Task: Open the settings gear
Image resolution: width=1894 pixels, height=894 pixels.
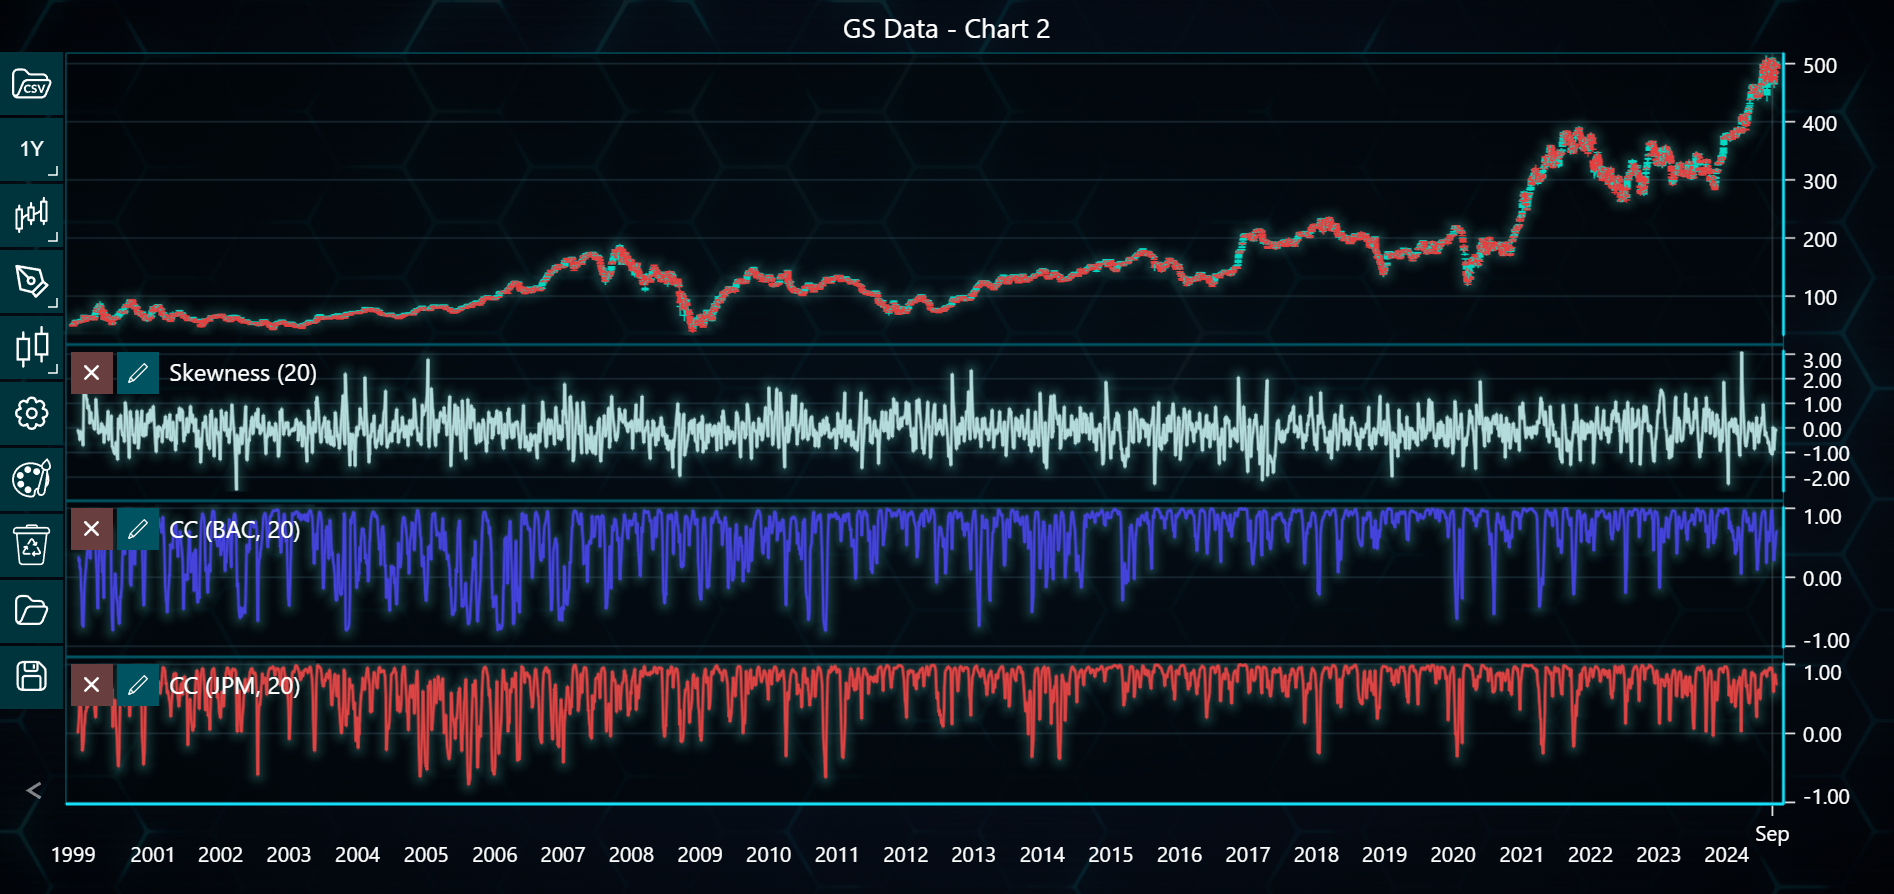Action: pyautogui.click(x=31, y=413)
